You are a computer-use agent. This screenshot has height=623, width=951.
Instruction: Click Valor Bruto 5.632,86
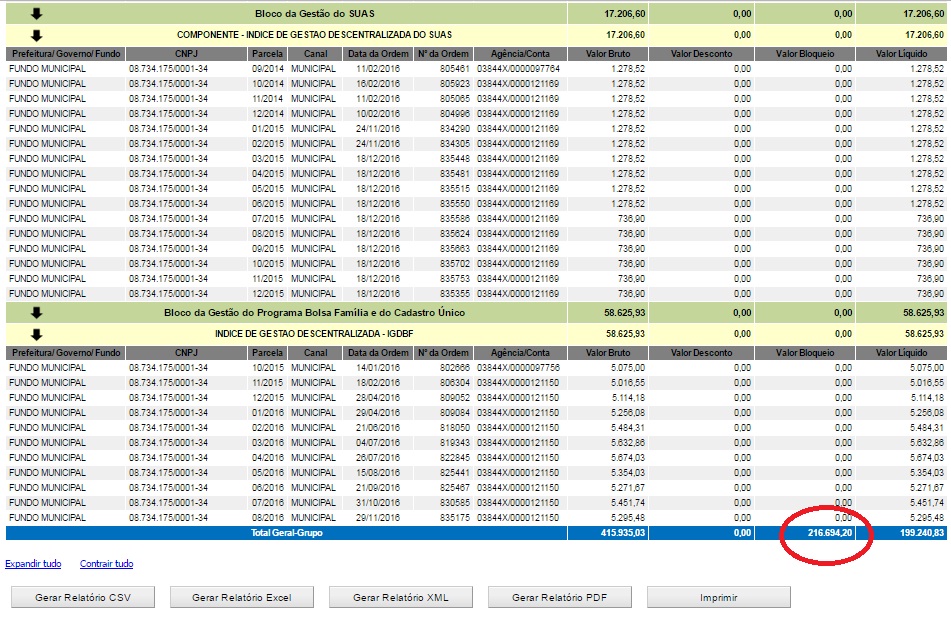coord(628,442)
